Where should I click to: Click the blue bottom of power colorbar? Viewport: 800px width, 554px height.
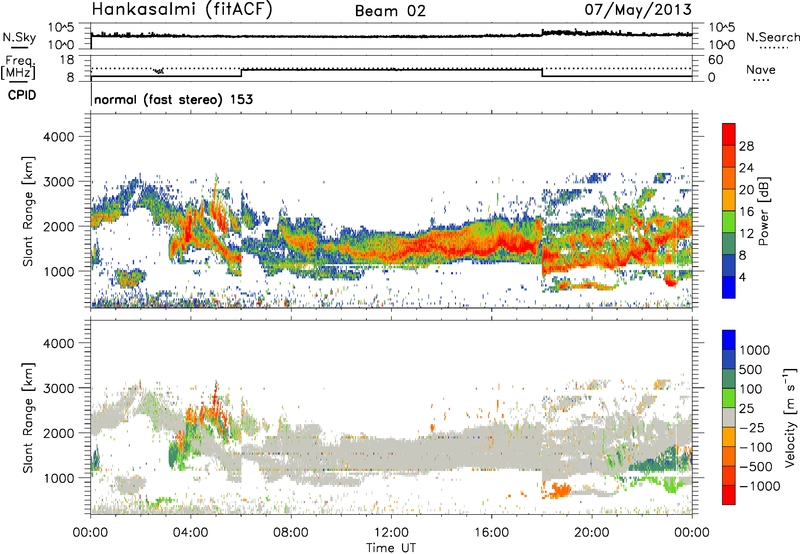point(729,290)
